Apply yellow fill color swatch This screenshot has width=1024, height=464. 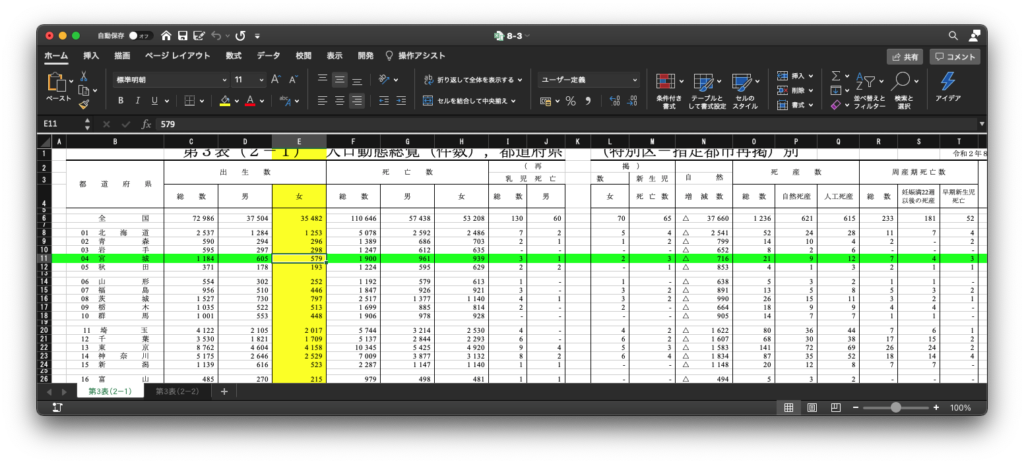pos(225,101)
